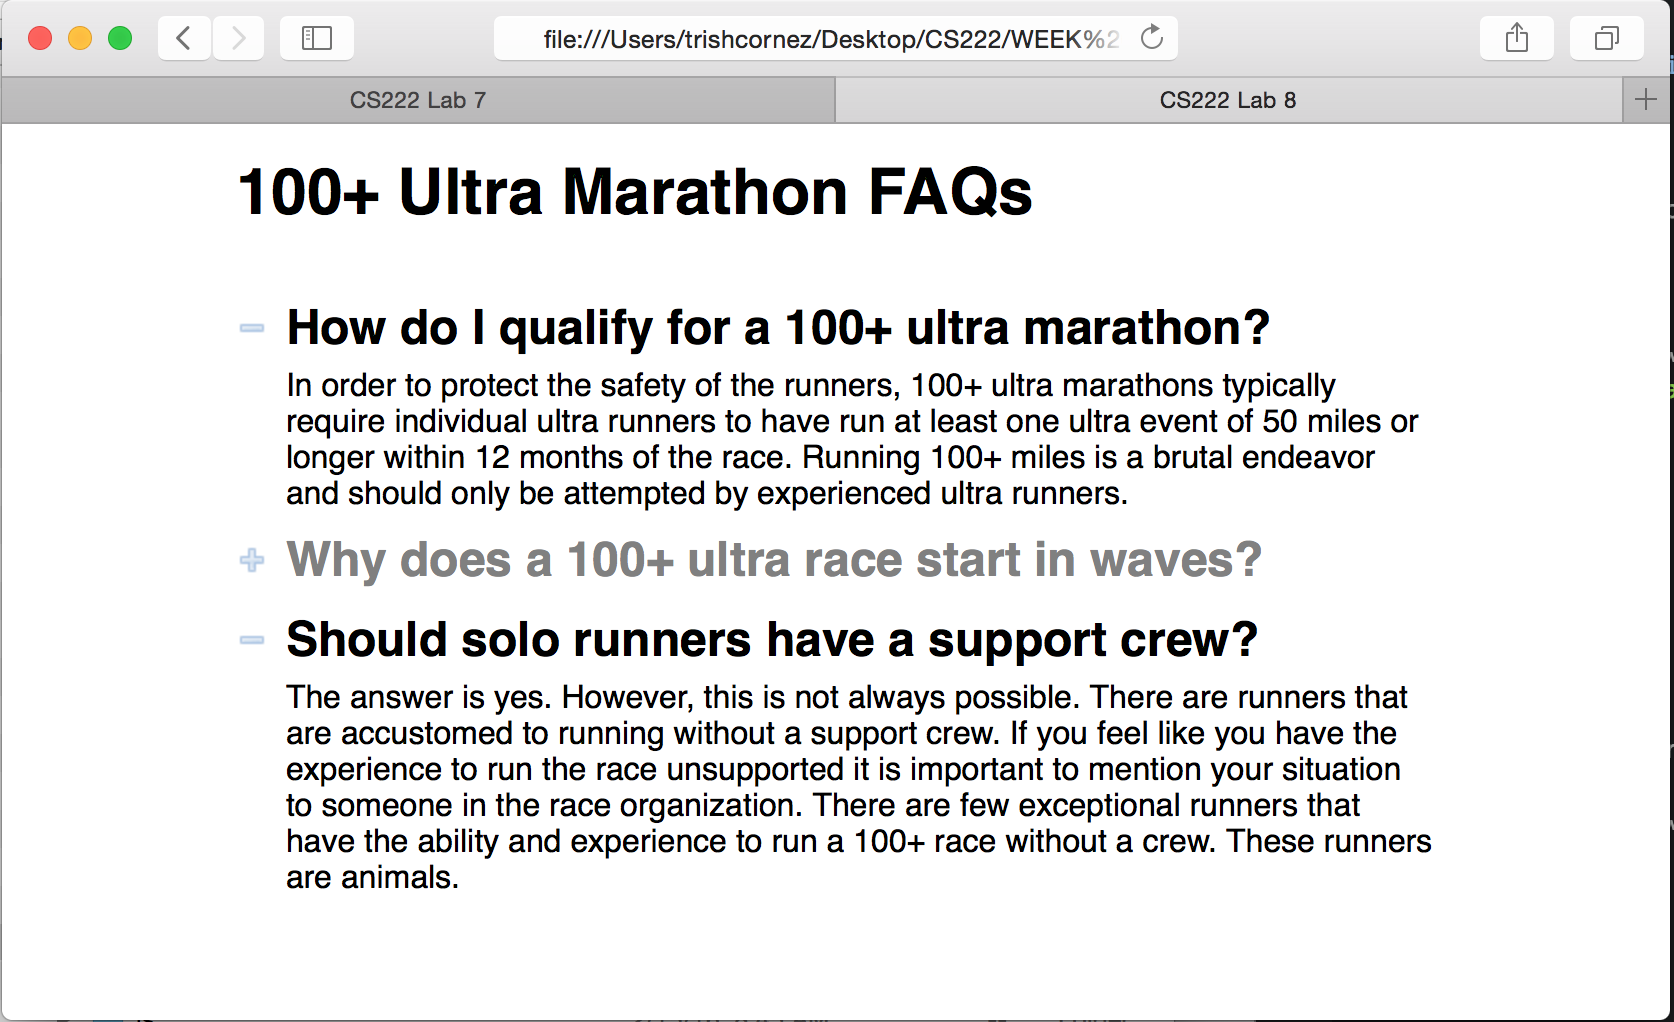Select the CS222 Lab 8 tab
This screenshot has height=1022, width=1674.
(1227, 100)
